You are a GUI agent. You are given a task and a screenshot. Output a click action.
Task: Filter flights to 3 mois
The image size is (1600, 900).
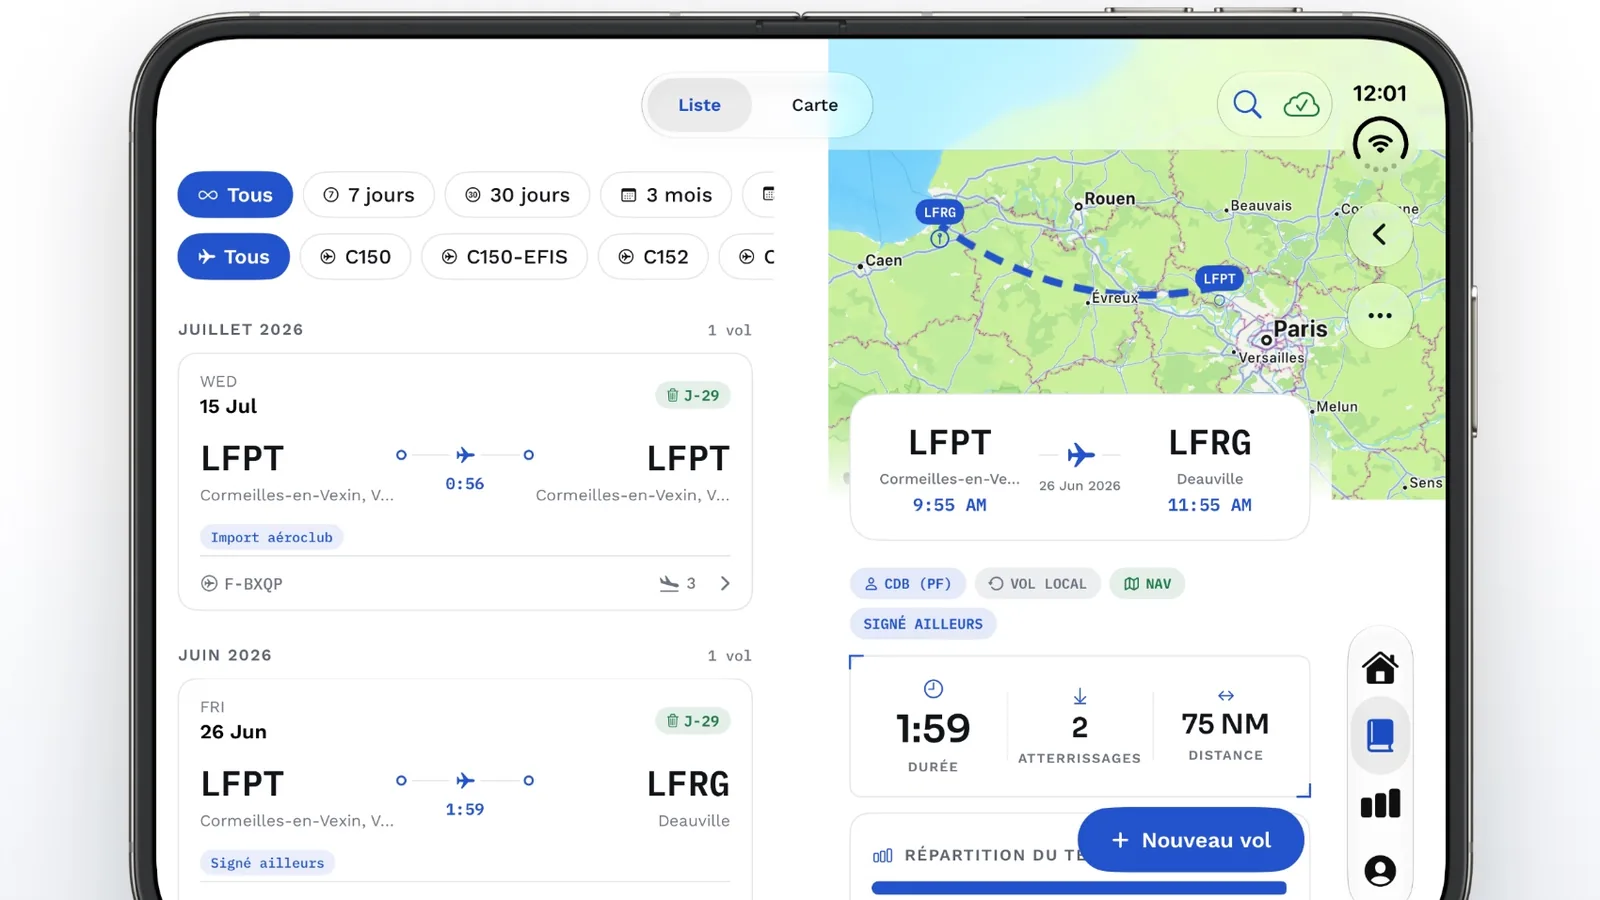pyautogui.click(x=666, y=195)
